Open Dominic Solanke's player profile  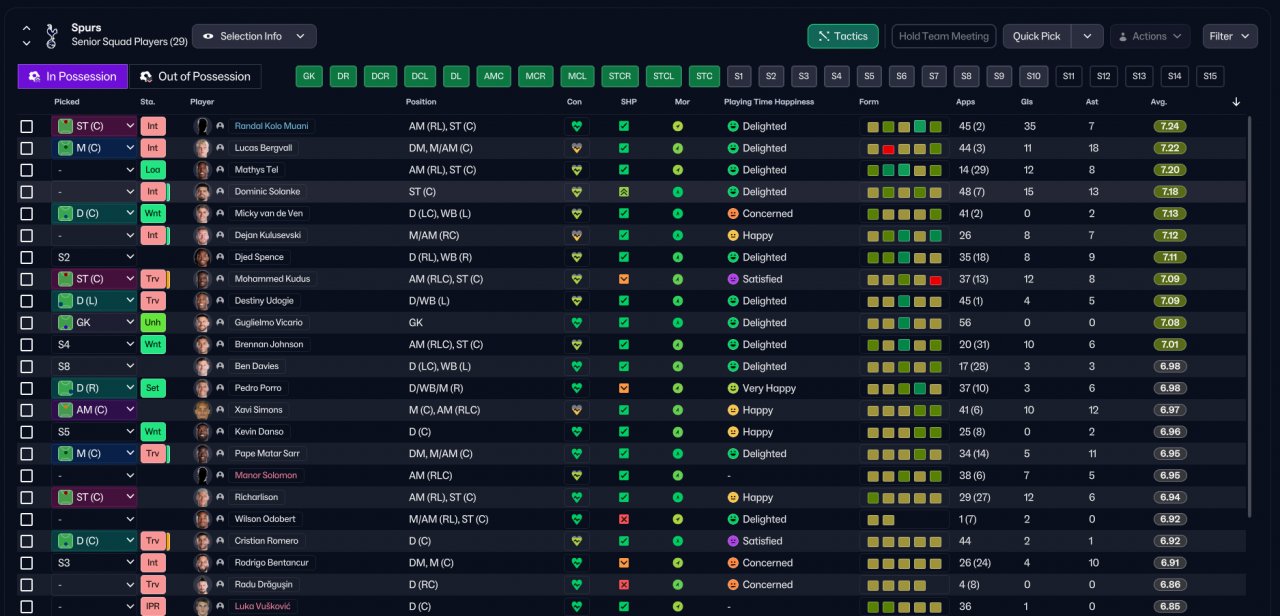[267, 192]
